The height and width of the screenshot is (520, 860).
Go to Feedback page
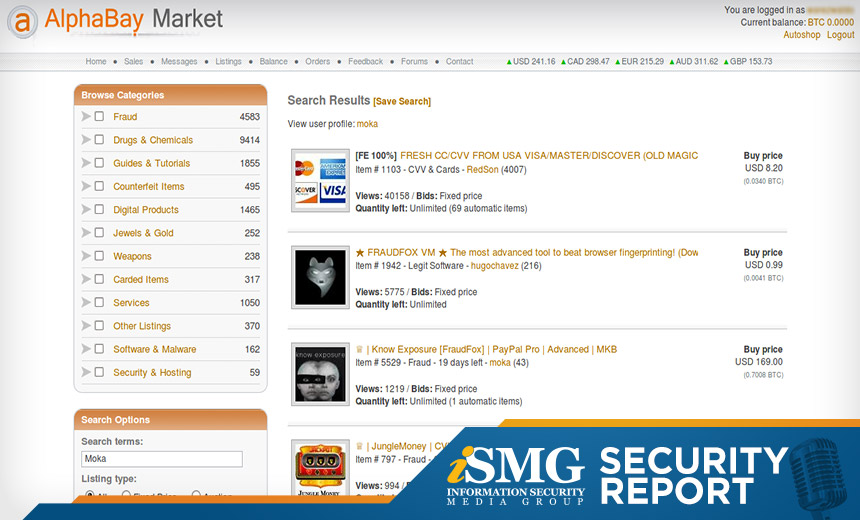tap(365, 61)
